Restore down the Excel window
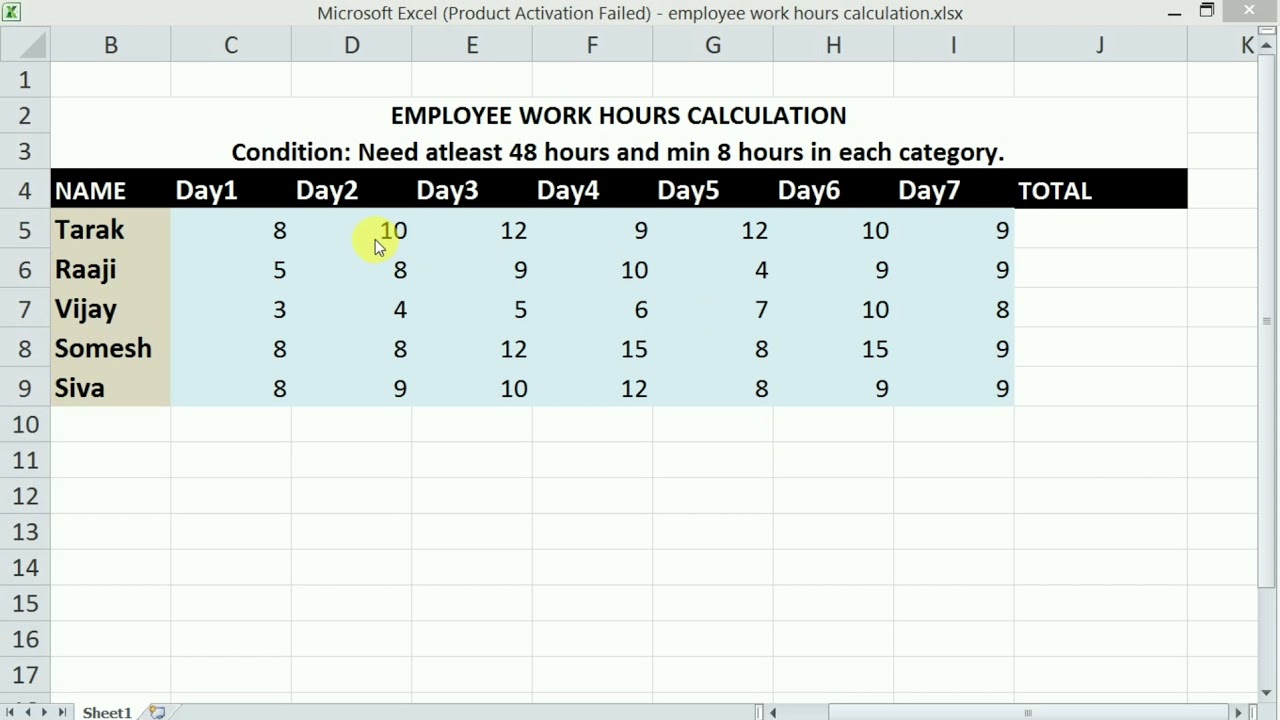Image resolution: width=1280 pixels, height=720 pixels. [1207, 12]
